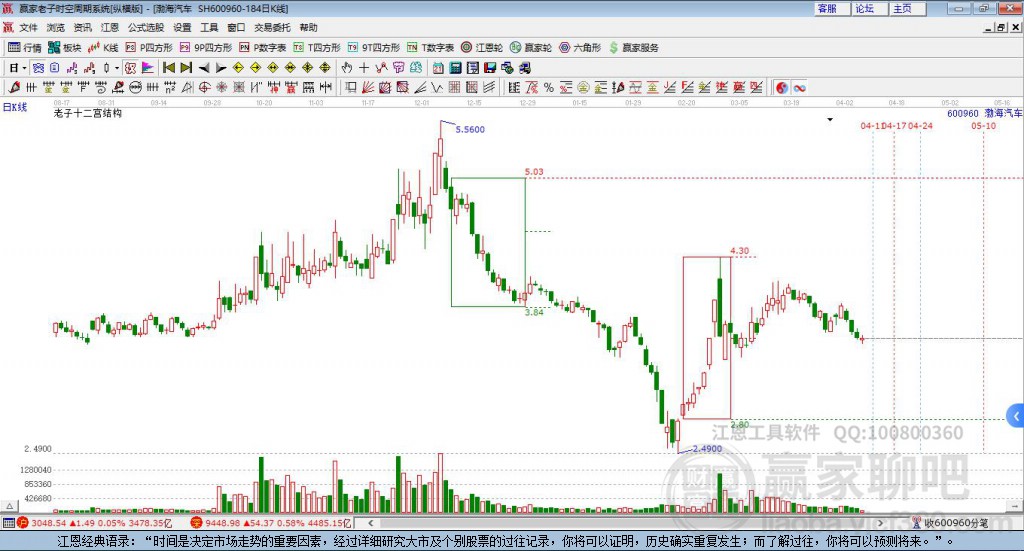Open 赢家服务 with the dollar icon
1024x551 pixels.
pos(634,48)
